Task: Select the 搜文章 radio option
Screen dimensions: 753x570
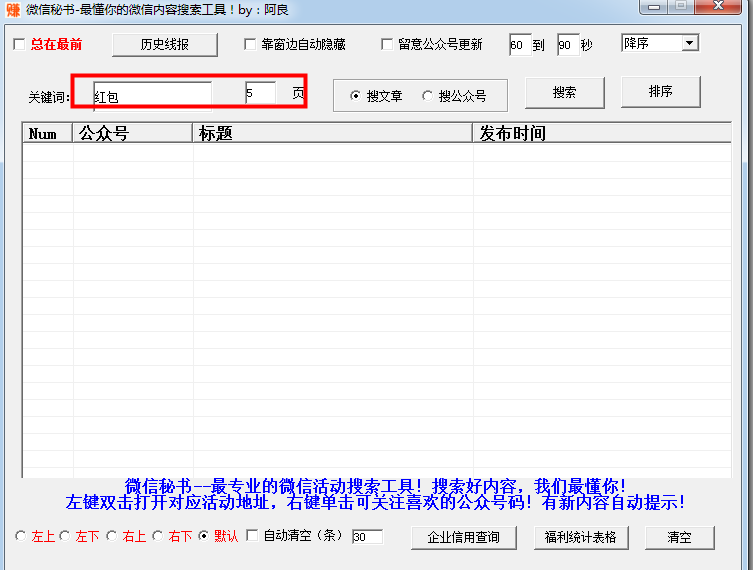Action: 355,96
